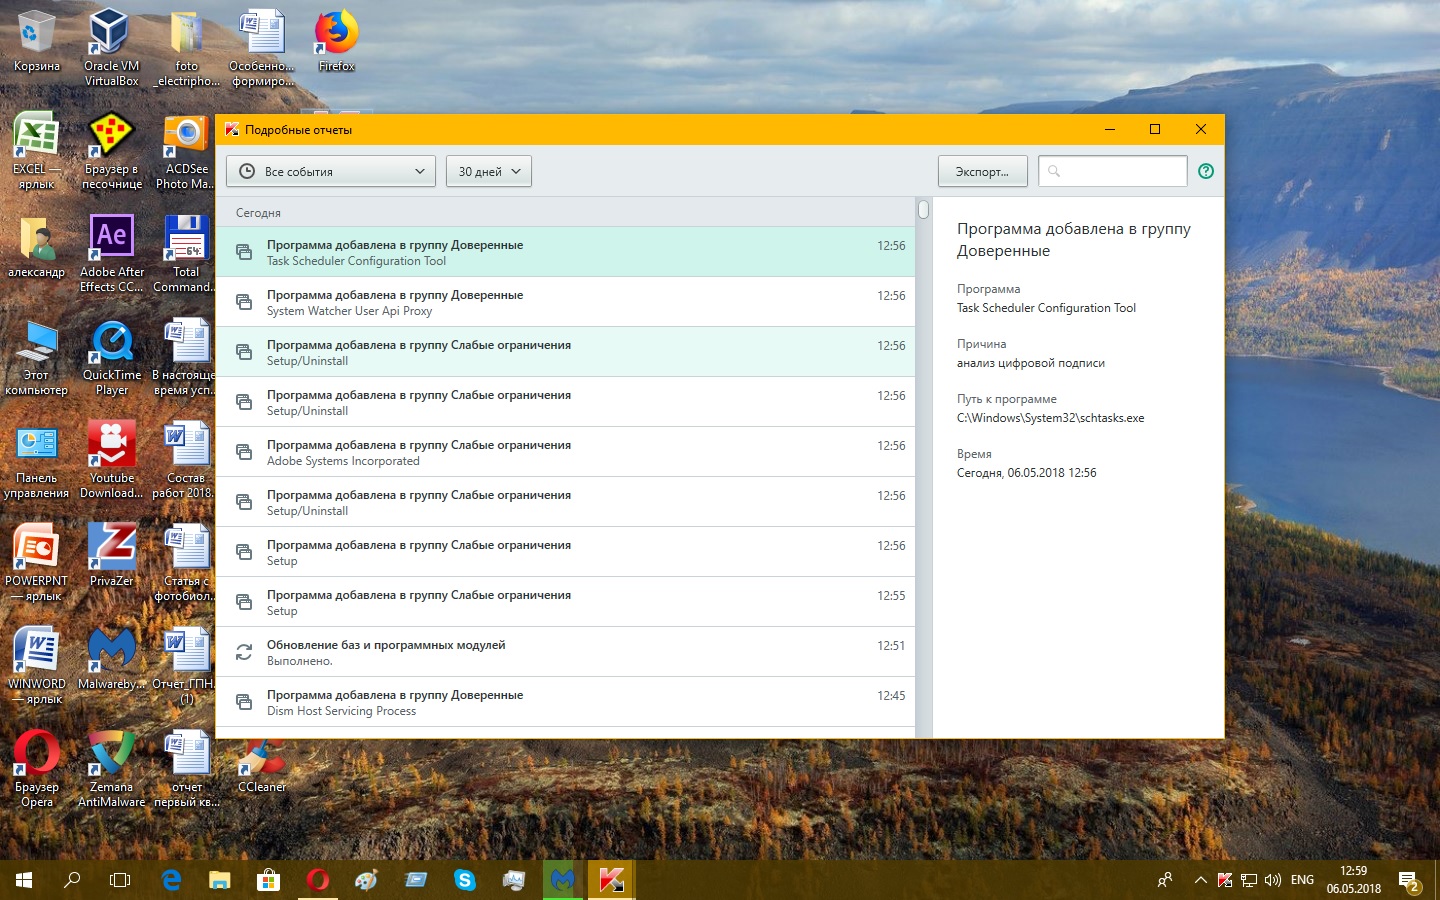The width and height of the screenshot is (1440, 900).
Task: Show hidden tray icons with the chevron
Action: 1200,880
